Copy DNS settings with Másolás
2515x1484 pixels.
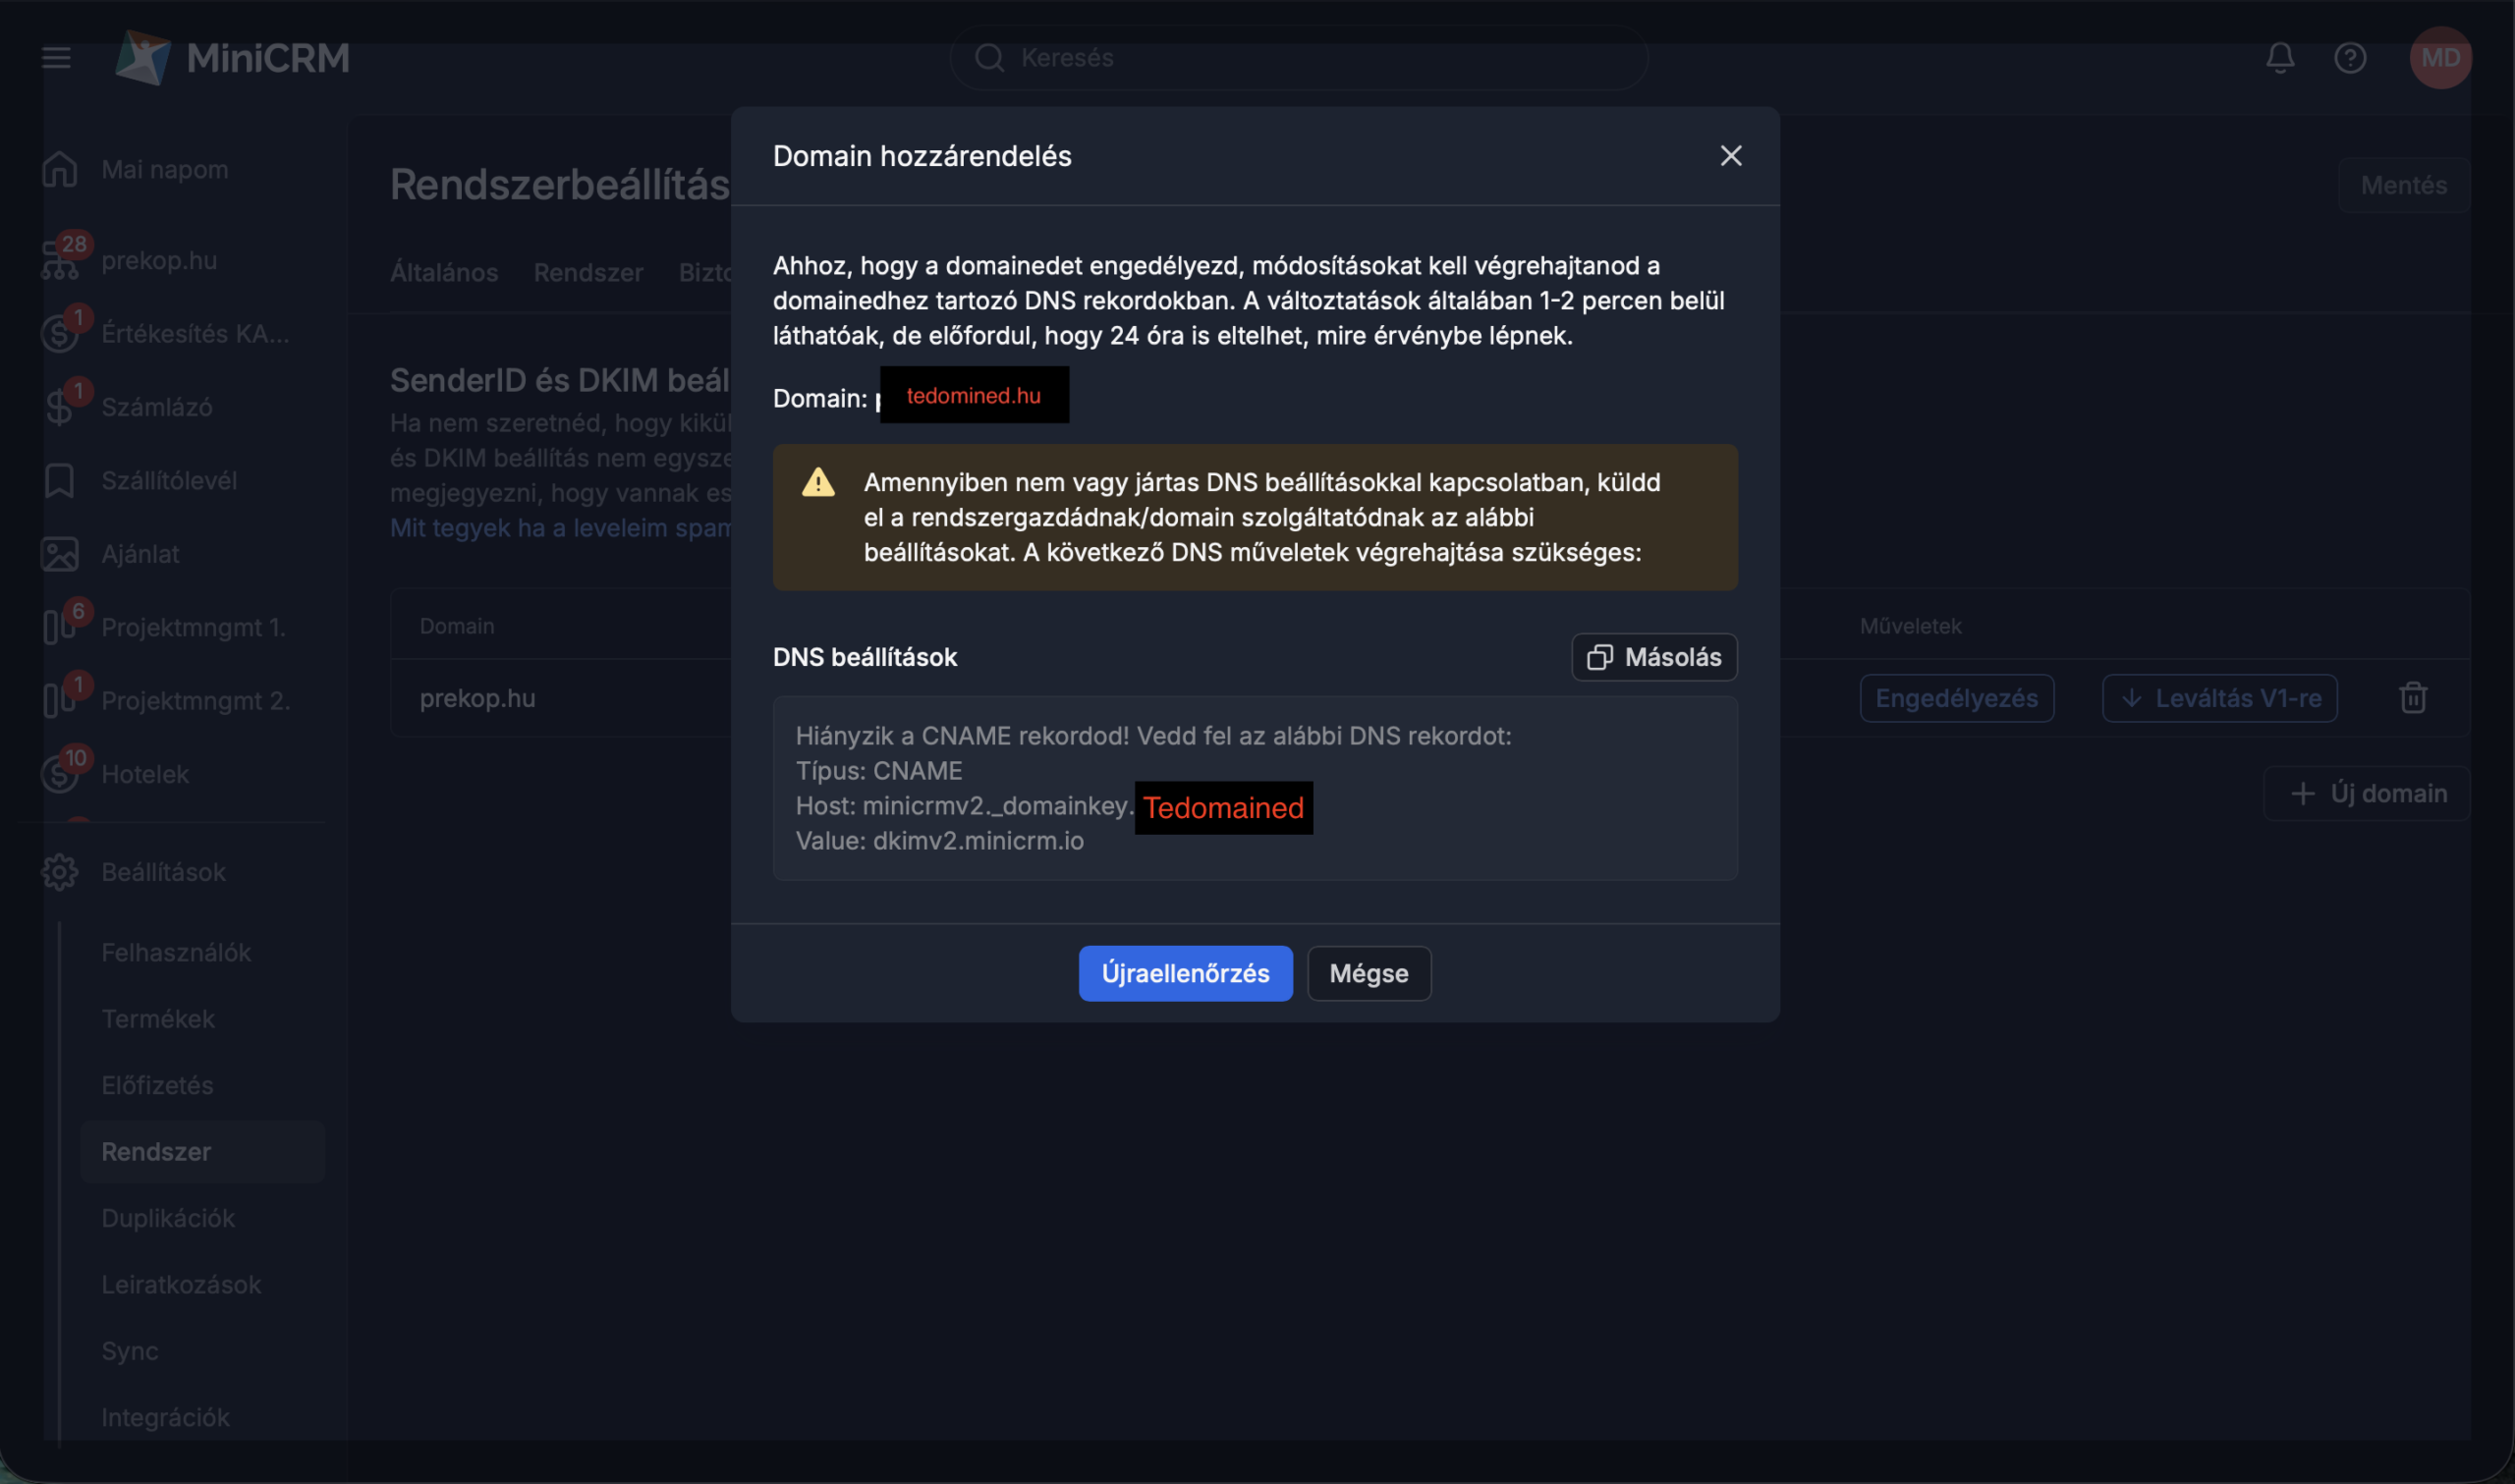coord(1653,657)
